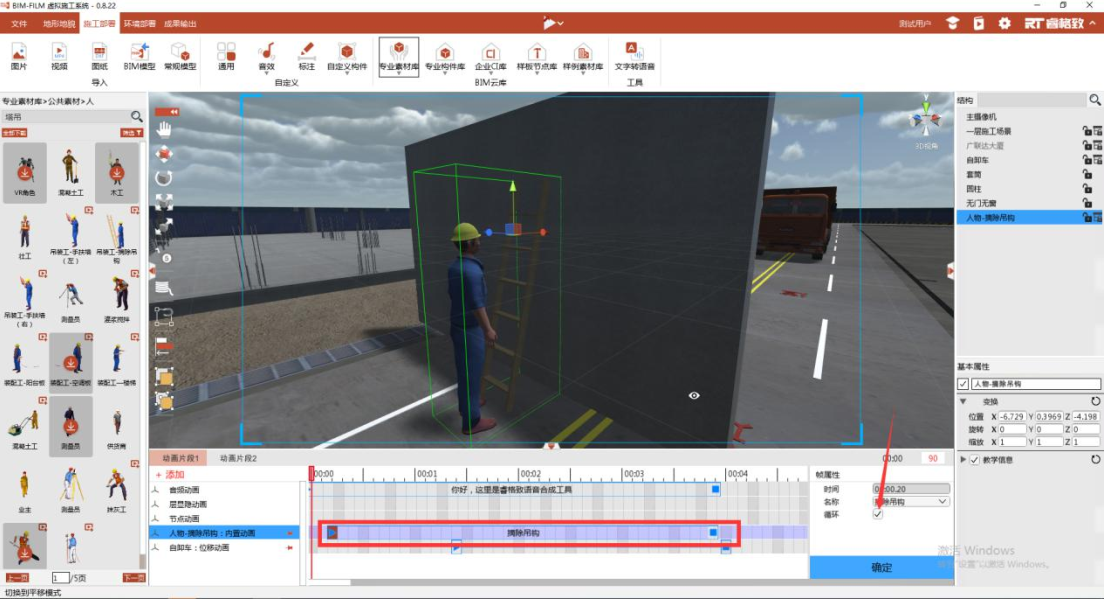Image resolution: width=1106 pixels, height=601 pixels.
Task: Select the rotate cube tool in viewport
Action: [164, 178]
